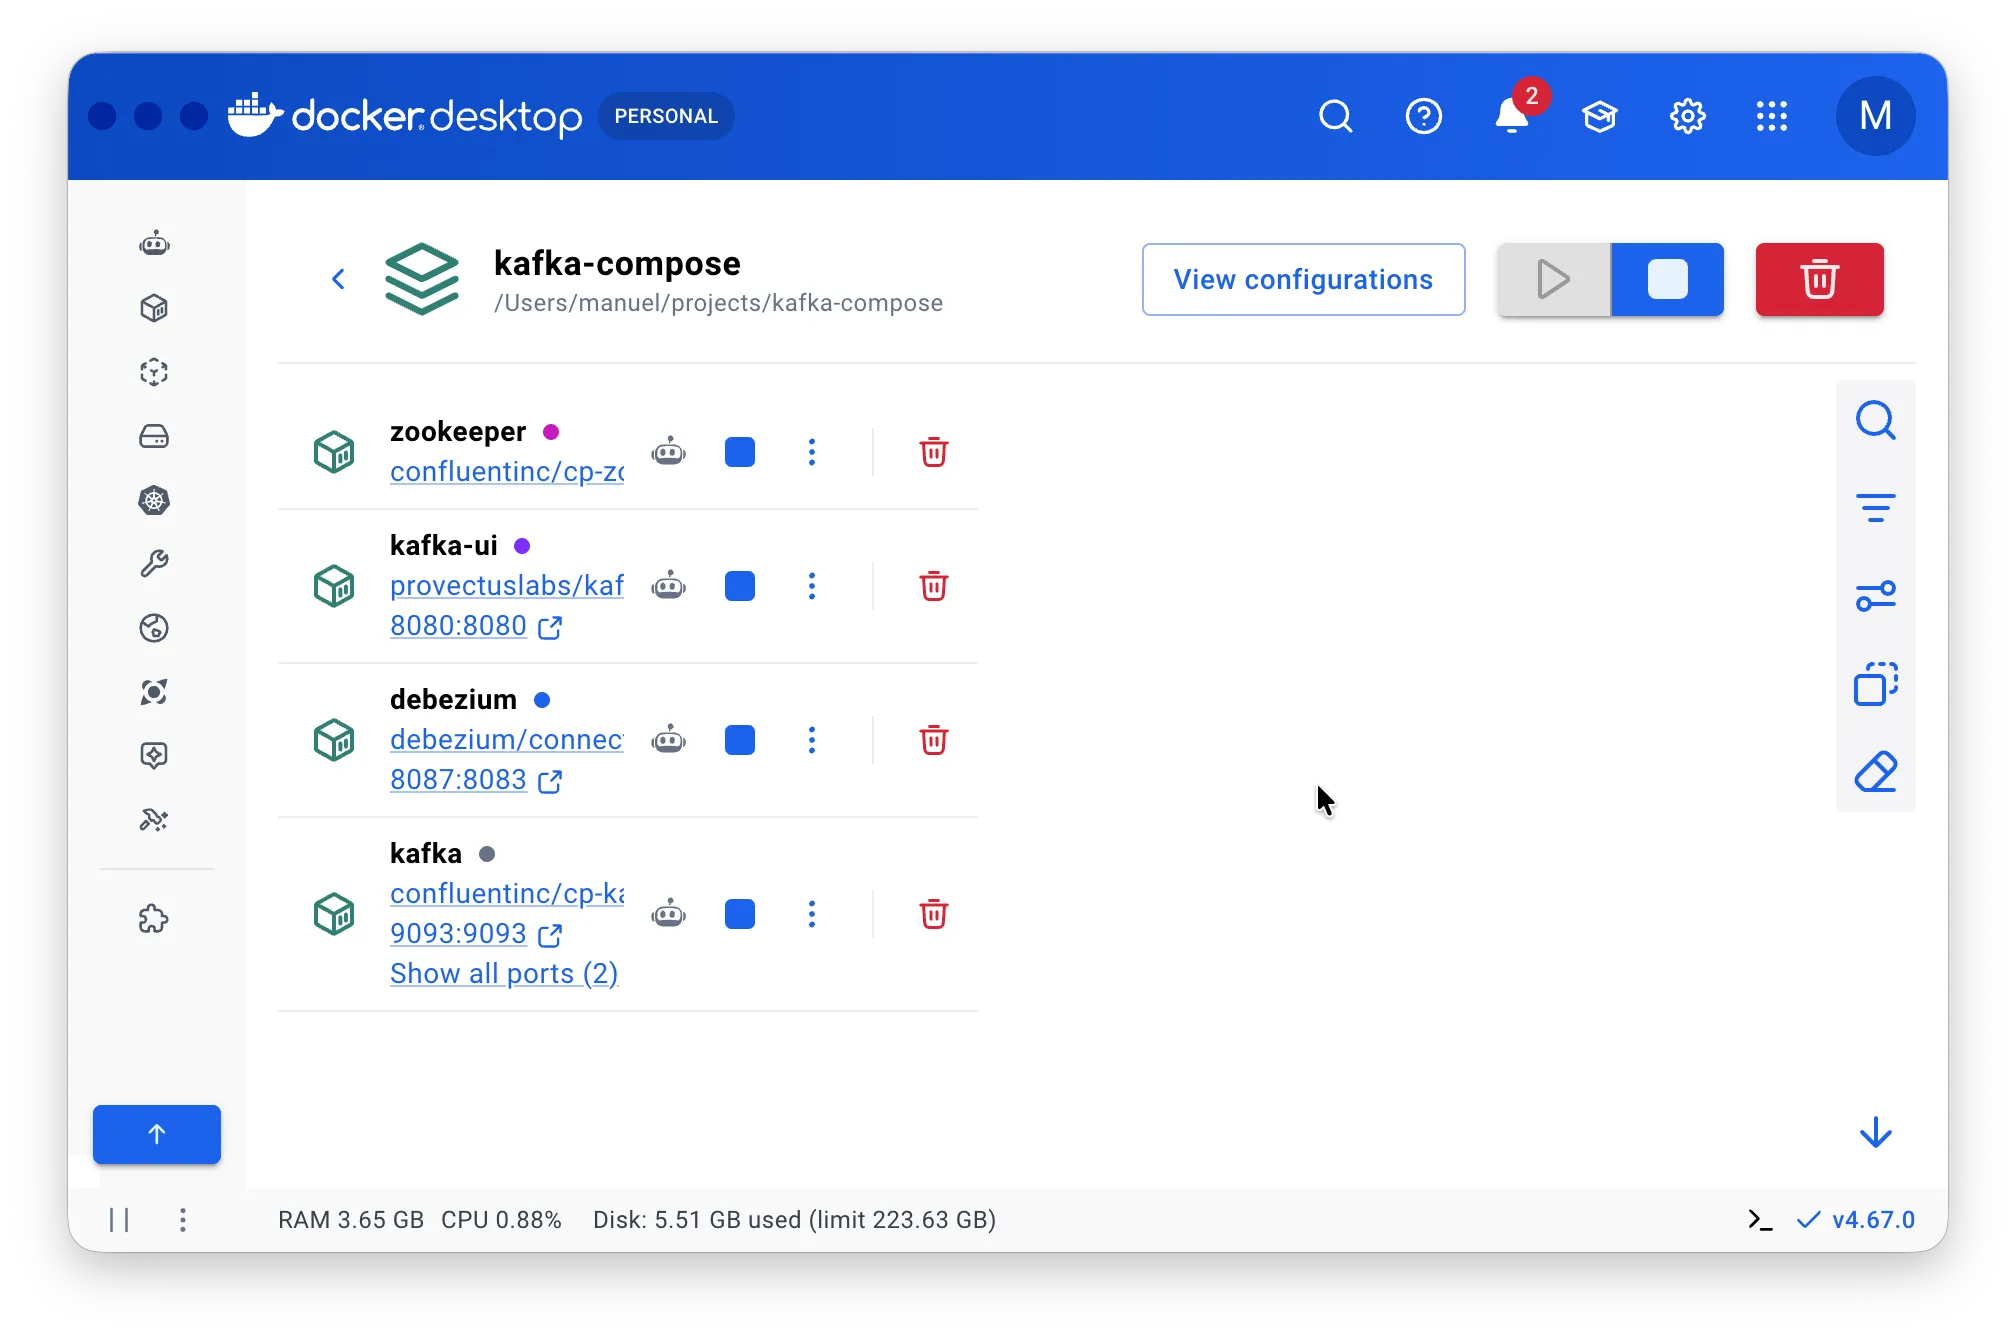
Task: Expand Show all ports (2) for kafka
Action: point(504,974)
